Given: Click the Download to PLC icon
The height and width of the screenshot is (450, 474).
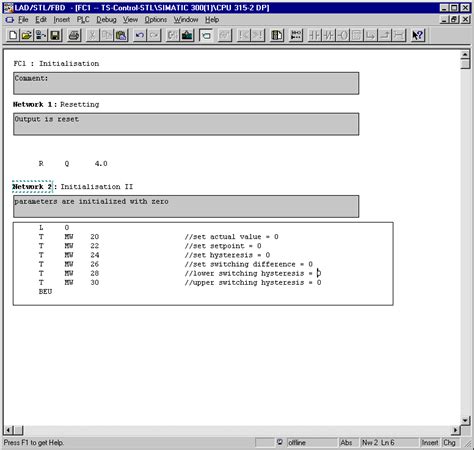Looking at the screenshot, I should pyautogui.click(x=187, y=35).
